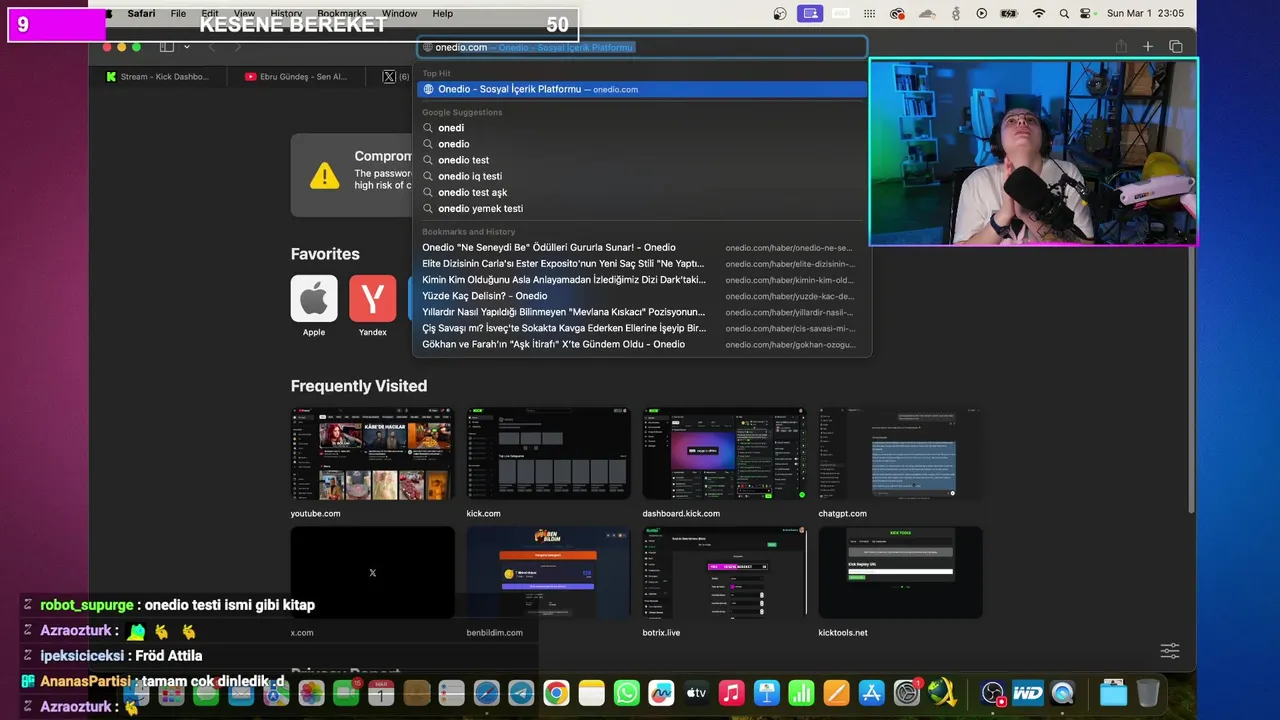The height and width of the screenshot is (720, 1280).
Task: Go back with the Safari back arrow
Action: point(212,47)
